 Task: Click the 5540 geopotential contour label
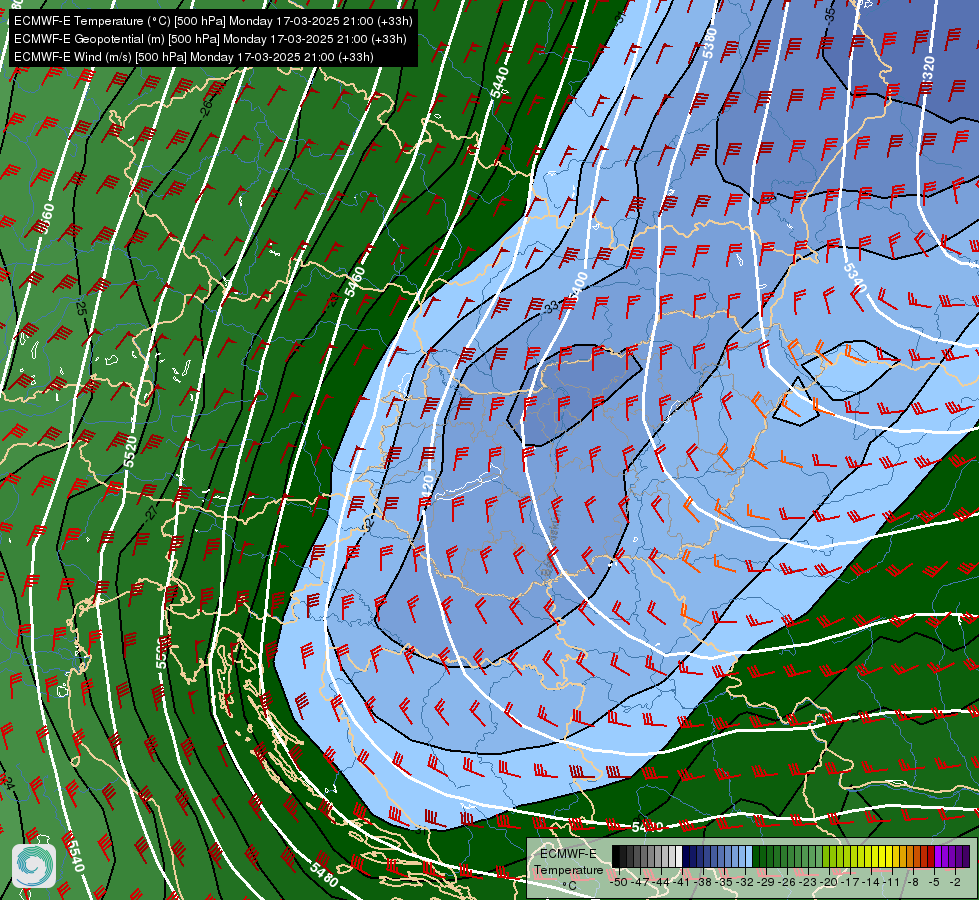pyautogui.click(x=75, y=856)
